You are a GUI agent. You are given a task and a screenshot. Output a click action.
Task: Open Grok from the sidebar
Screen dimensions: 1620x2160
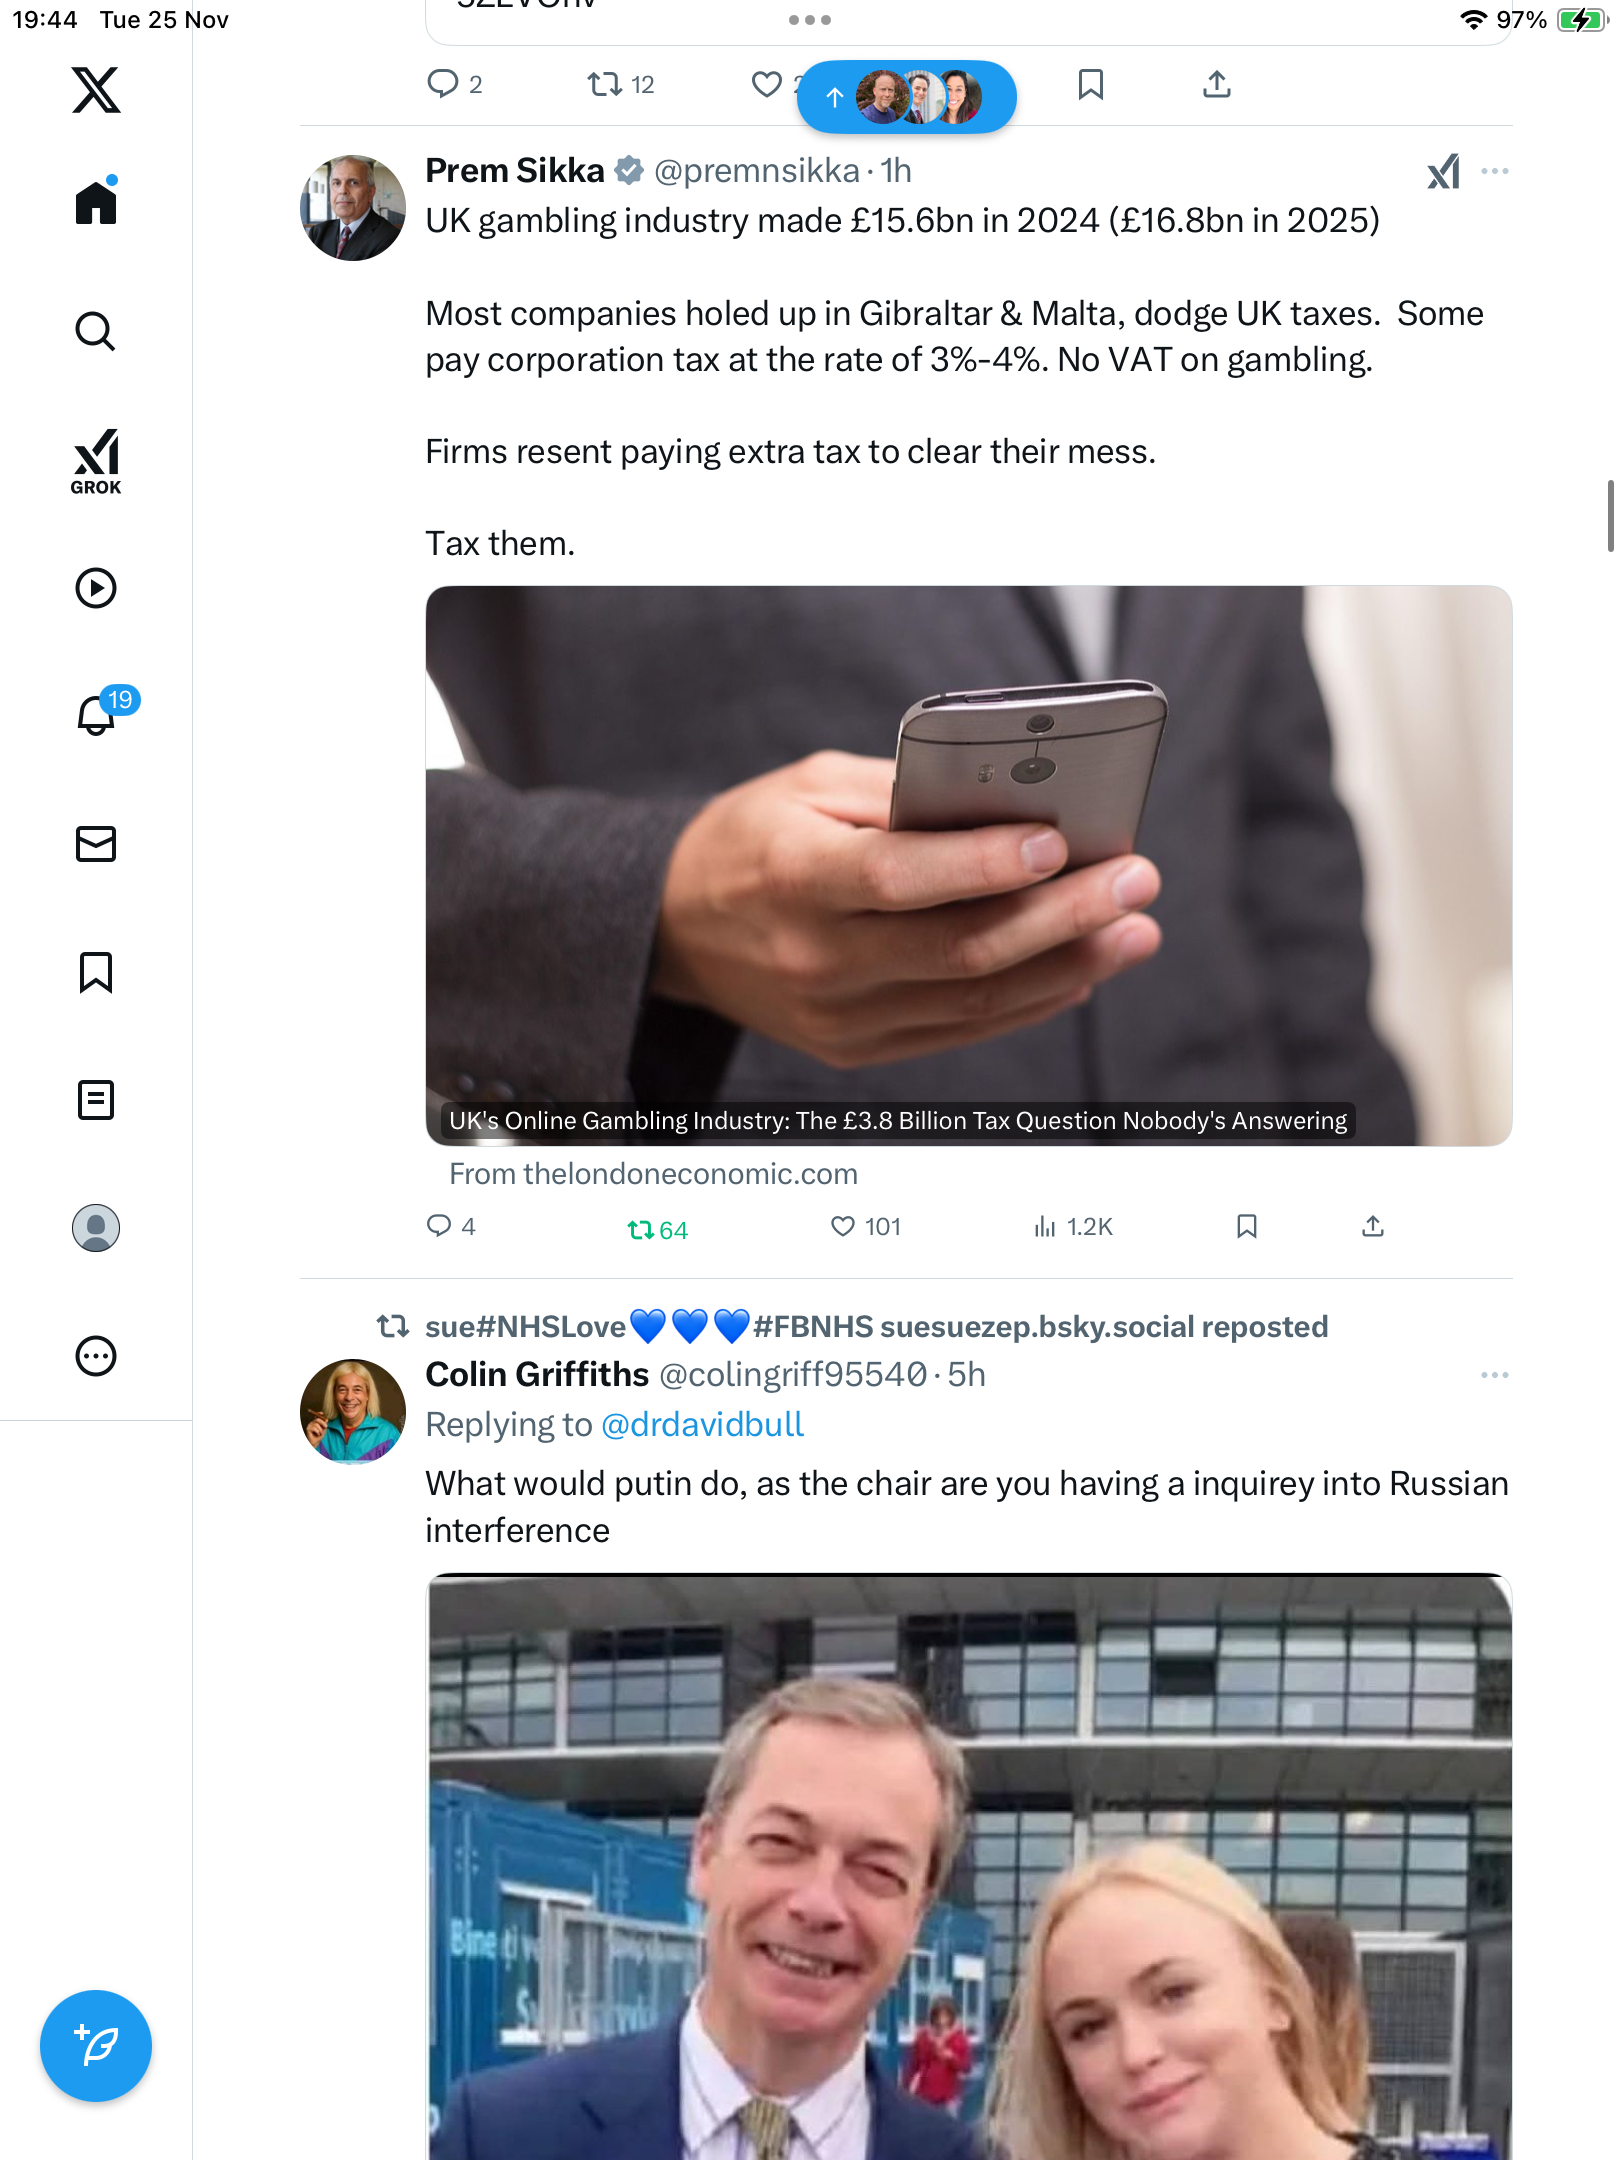pos(96,461)
